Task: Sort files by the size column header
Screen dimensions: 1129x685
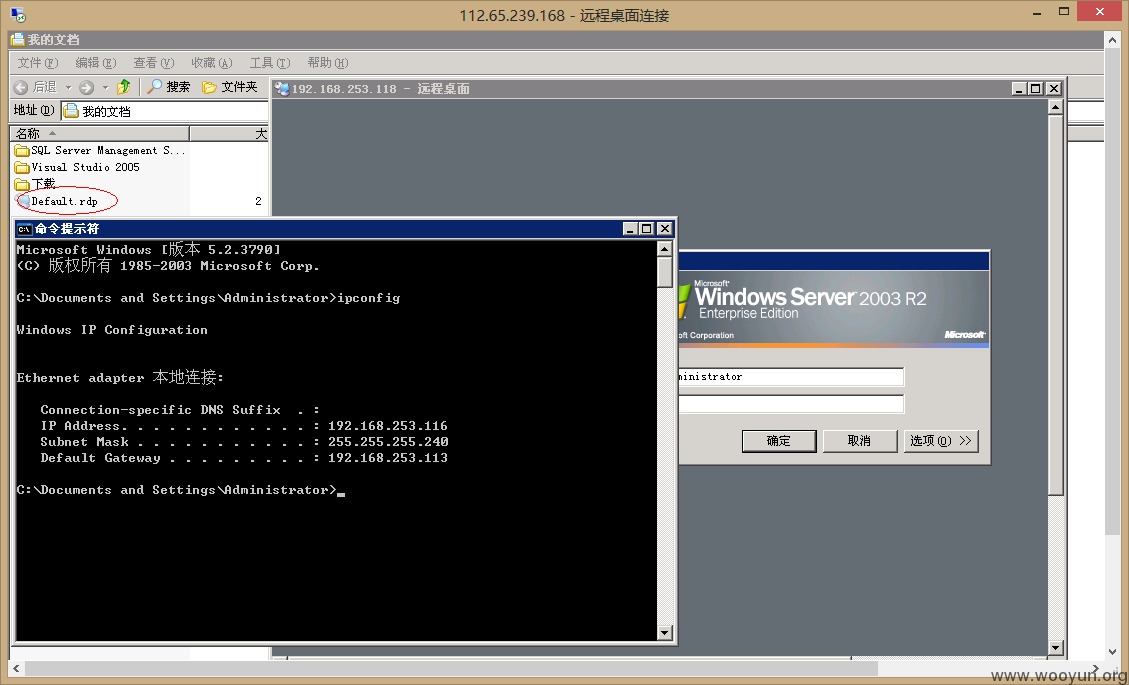Action: coord(229,133)
